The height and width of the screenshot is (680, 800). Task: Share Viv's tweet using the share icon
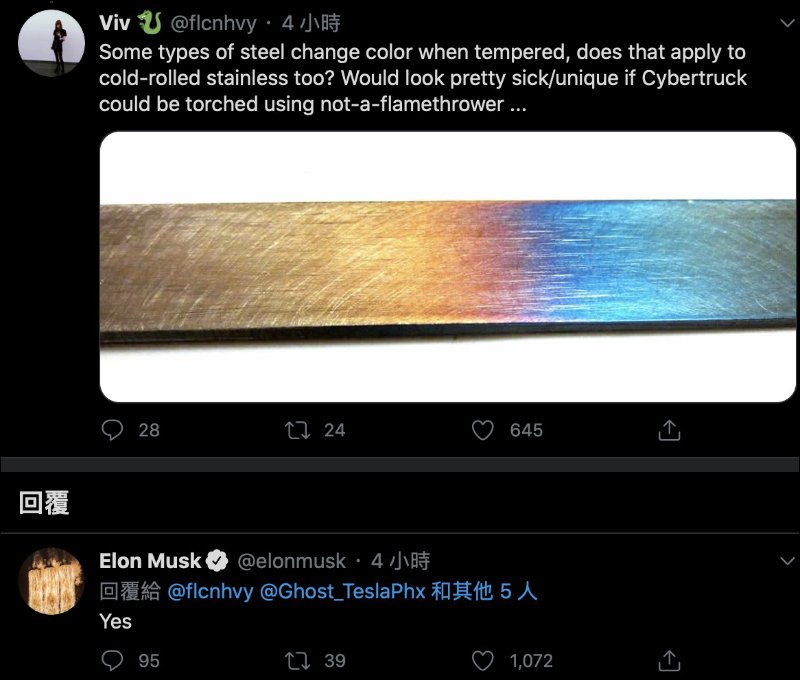pos(669,430)
